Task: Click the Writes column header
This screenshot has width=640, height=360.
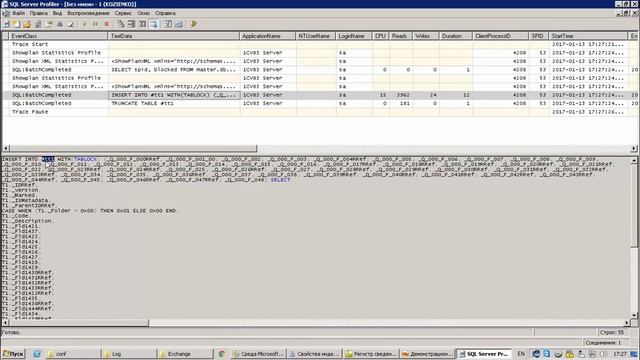Action: (x=426, y=36)
